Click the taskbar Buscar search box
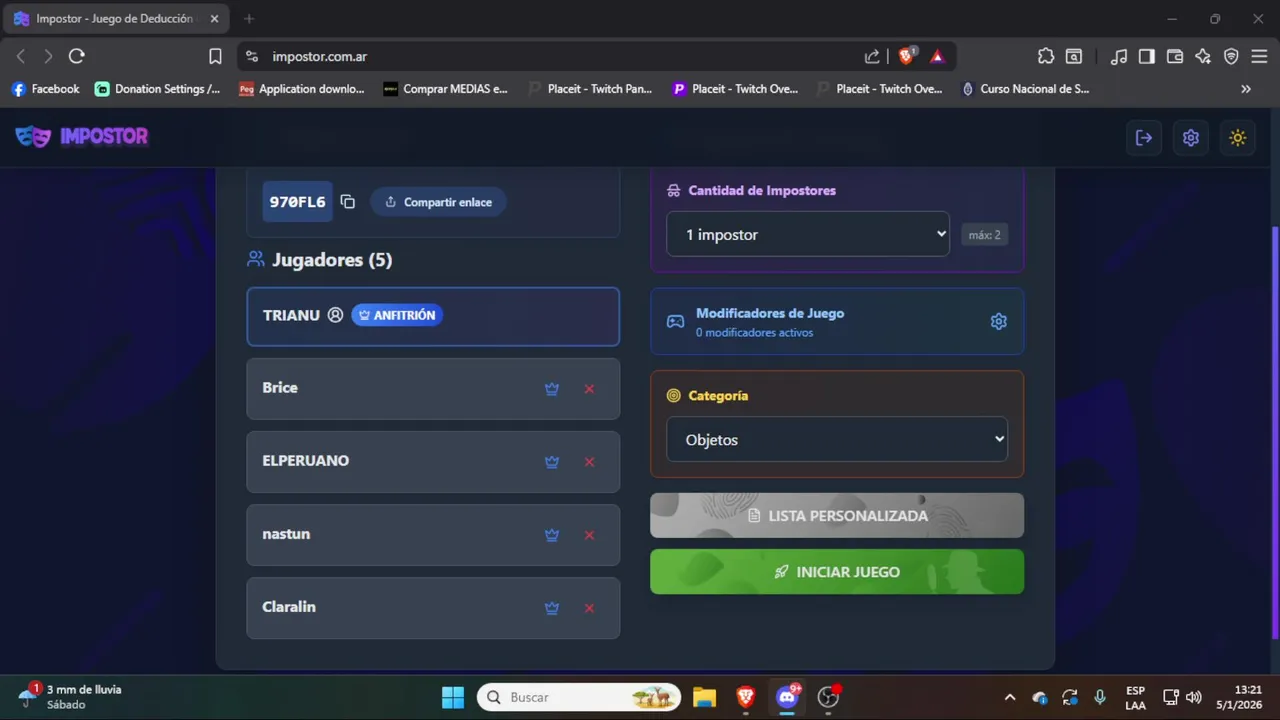The height and width of the screenshot is (720, 1280). (579, 697)
